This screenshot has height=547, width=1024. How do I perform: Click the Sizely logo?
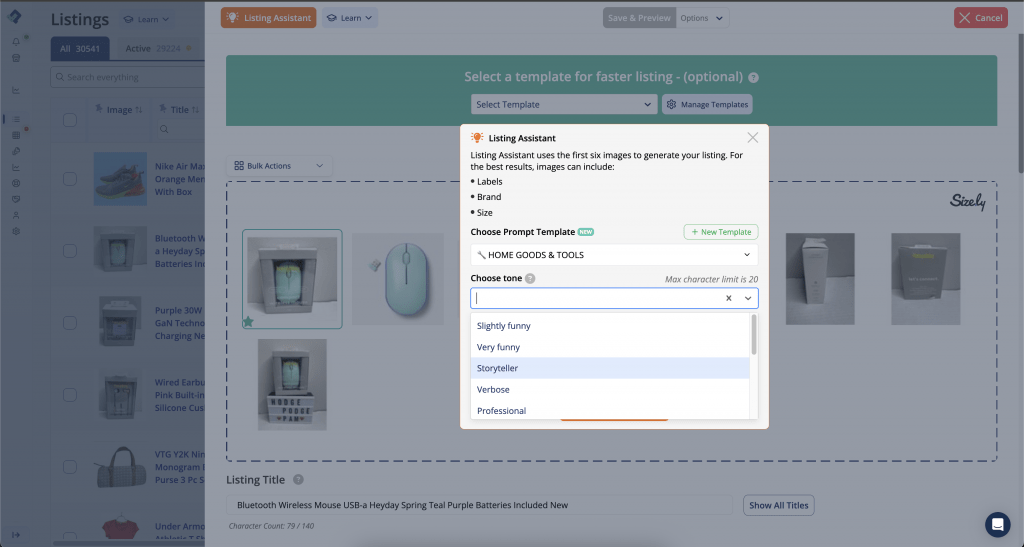tap(967, 203)
